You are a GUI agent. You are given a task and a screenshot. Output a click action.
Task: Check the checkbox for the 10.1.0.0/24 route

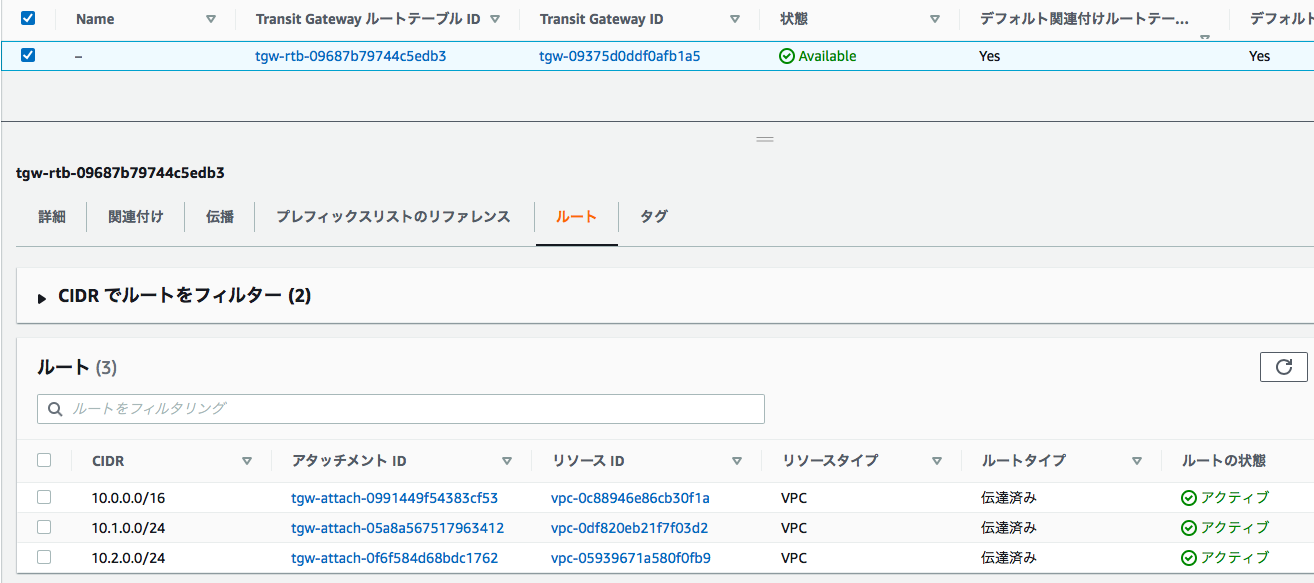click(x=44, y=527)
